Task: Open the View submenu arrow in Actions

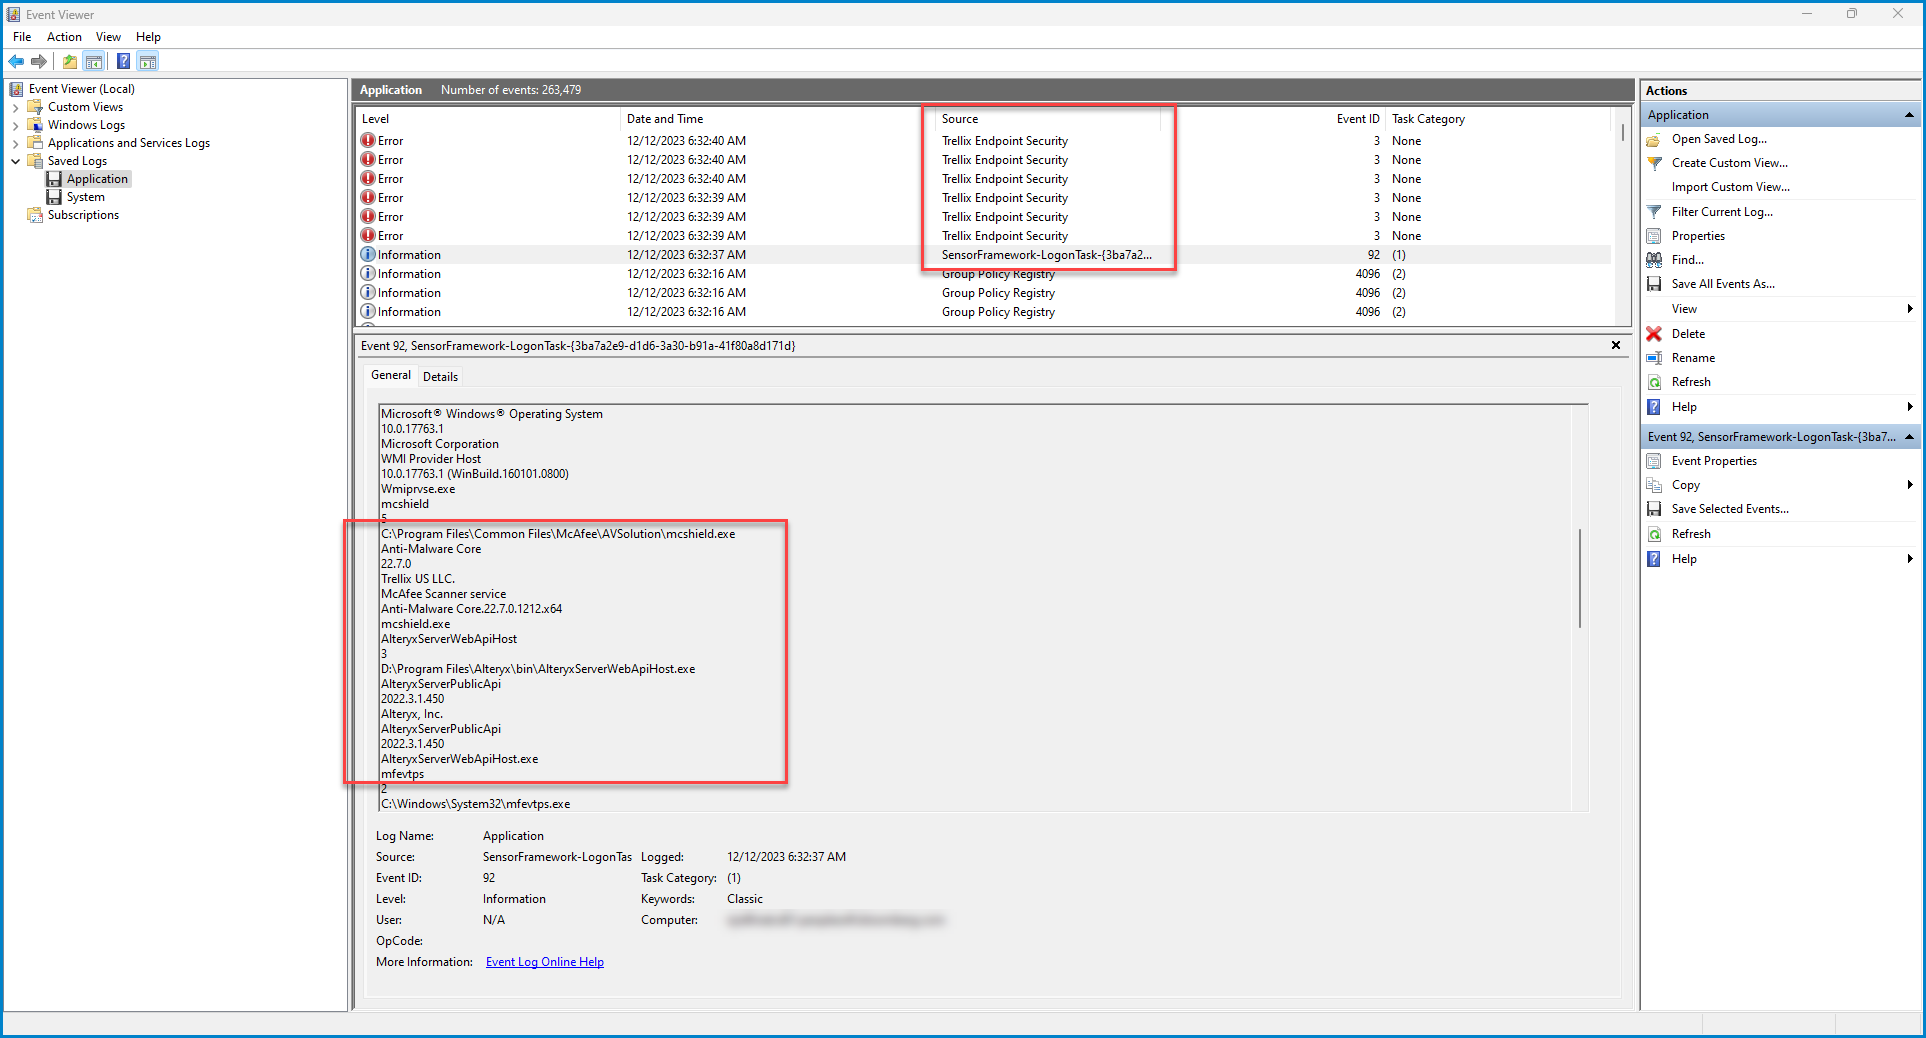Action: [1910, 309]
